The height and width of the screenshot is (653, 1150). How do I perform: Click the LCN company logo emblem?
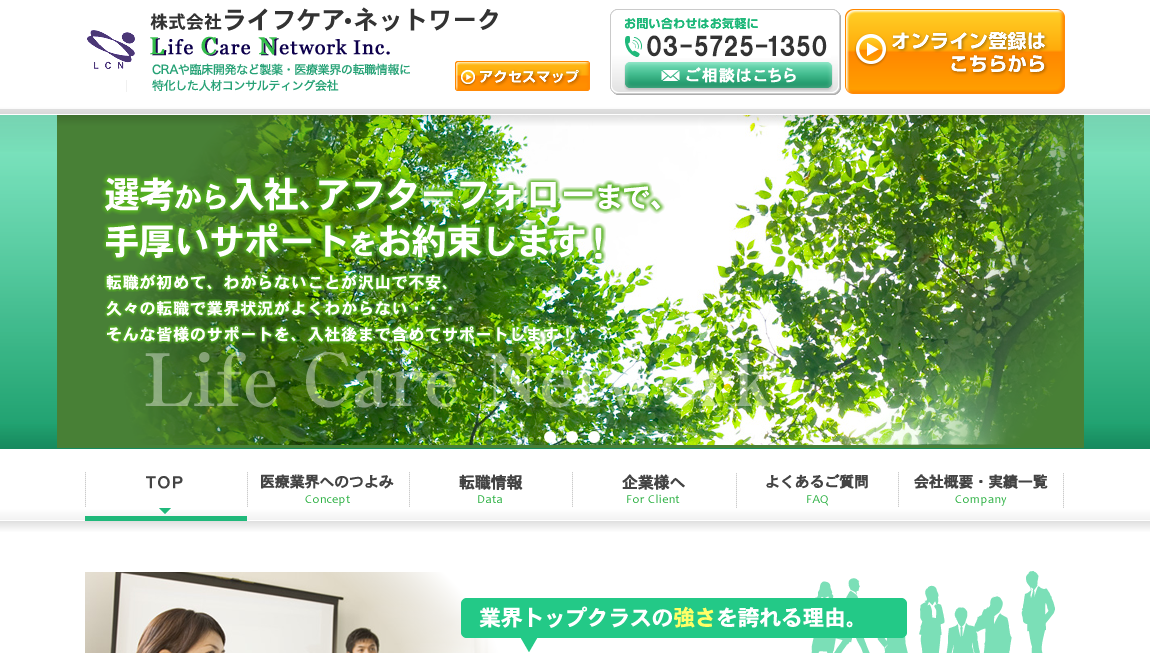(110, 47)
